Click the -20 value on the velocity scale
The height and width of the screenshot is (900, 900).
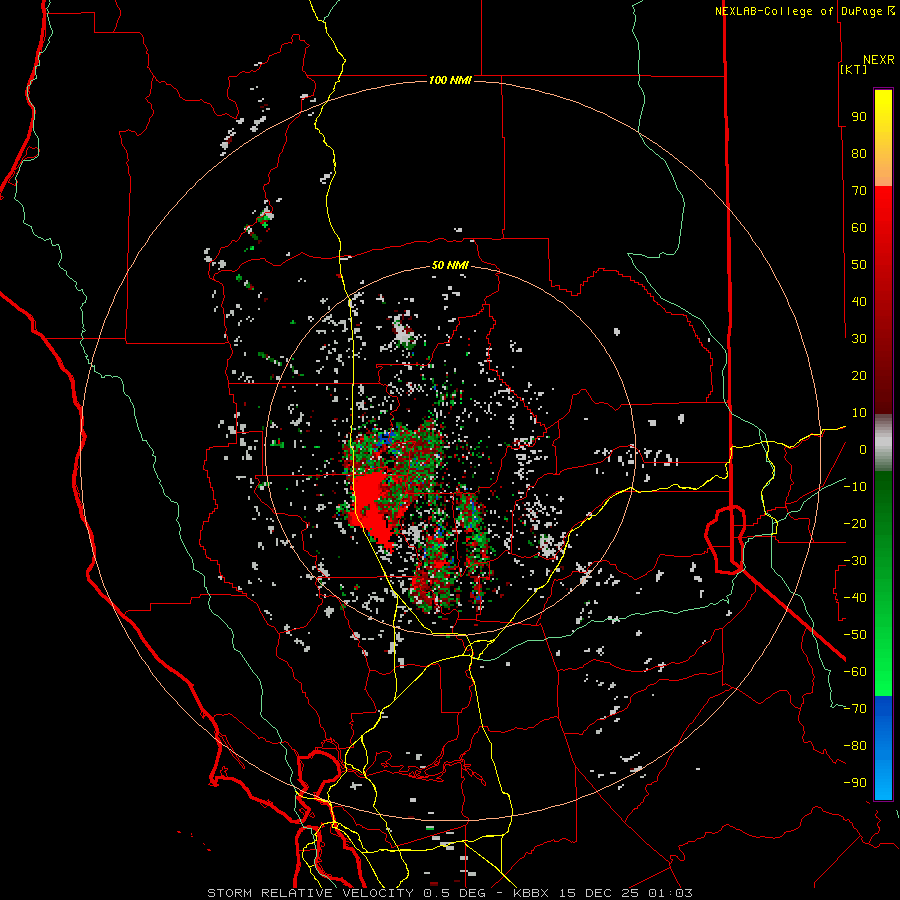click(855, 523)
